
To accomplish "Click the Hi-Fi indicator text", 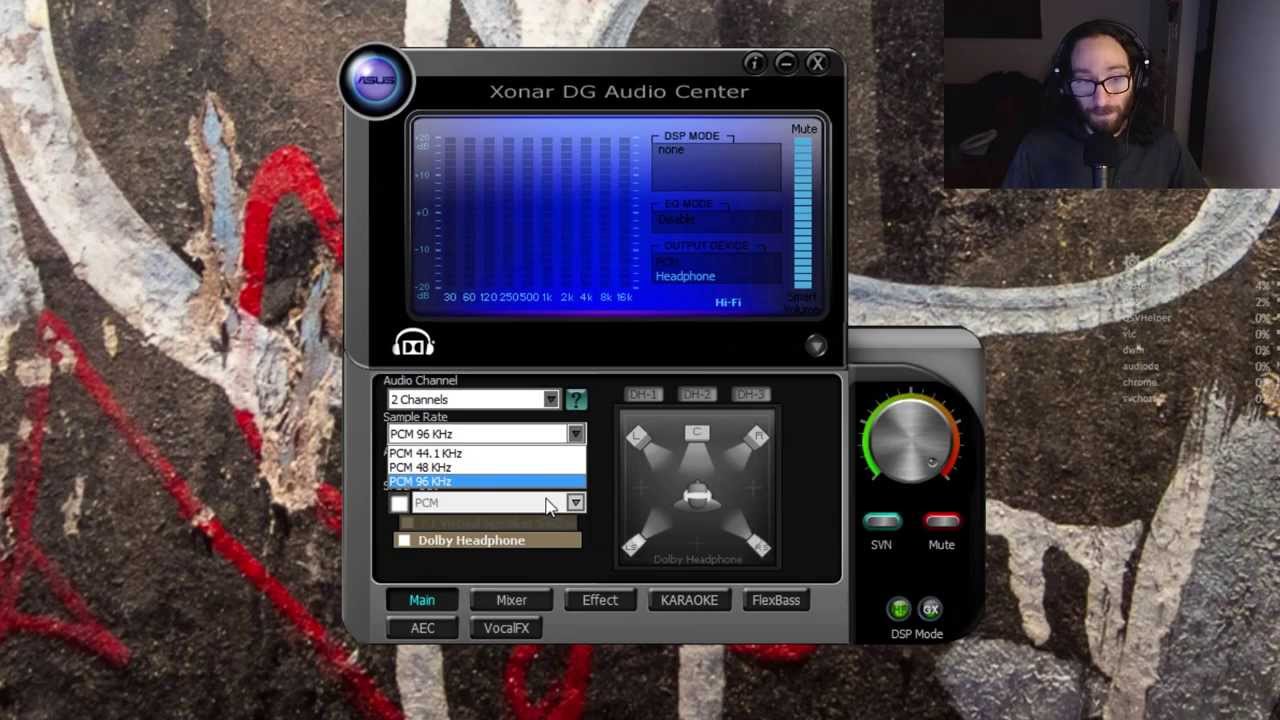I will [x=728, y=302].
